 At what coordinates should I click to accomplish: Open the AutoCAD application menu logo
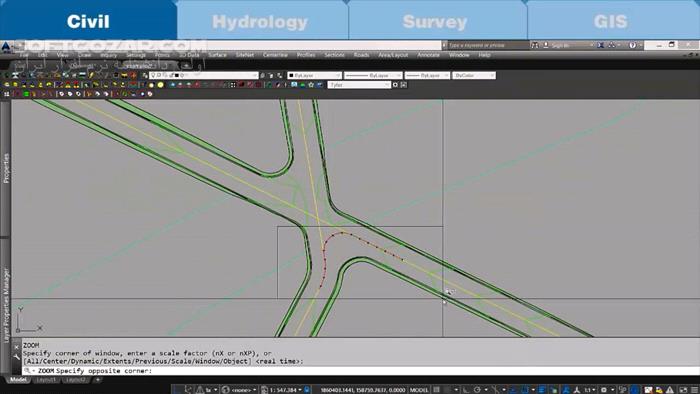point(6,46)
